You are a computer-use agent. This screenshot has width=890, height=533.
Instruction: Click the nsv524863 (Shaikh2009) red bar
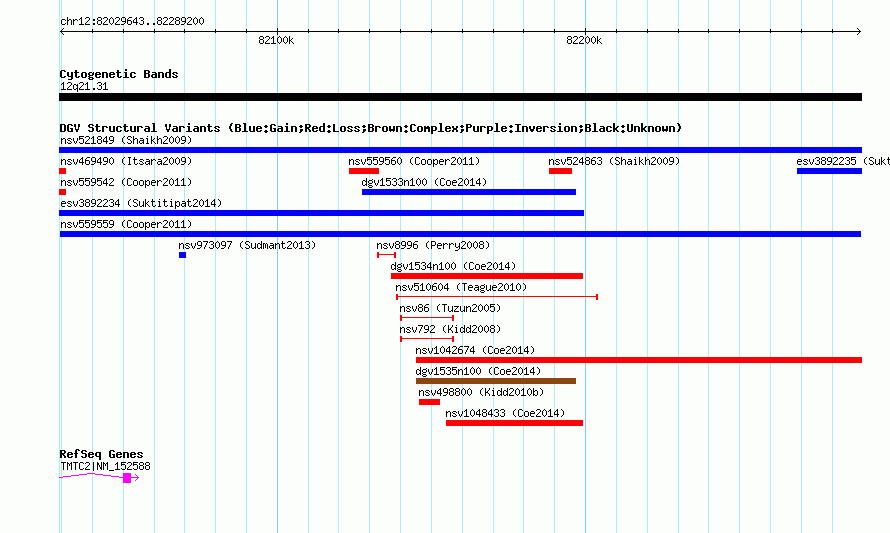click(x=560, y=171)
